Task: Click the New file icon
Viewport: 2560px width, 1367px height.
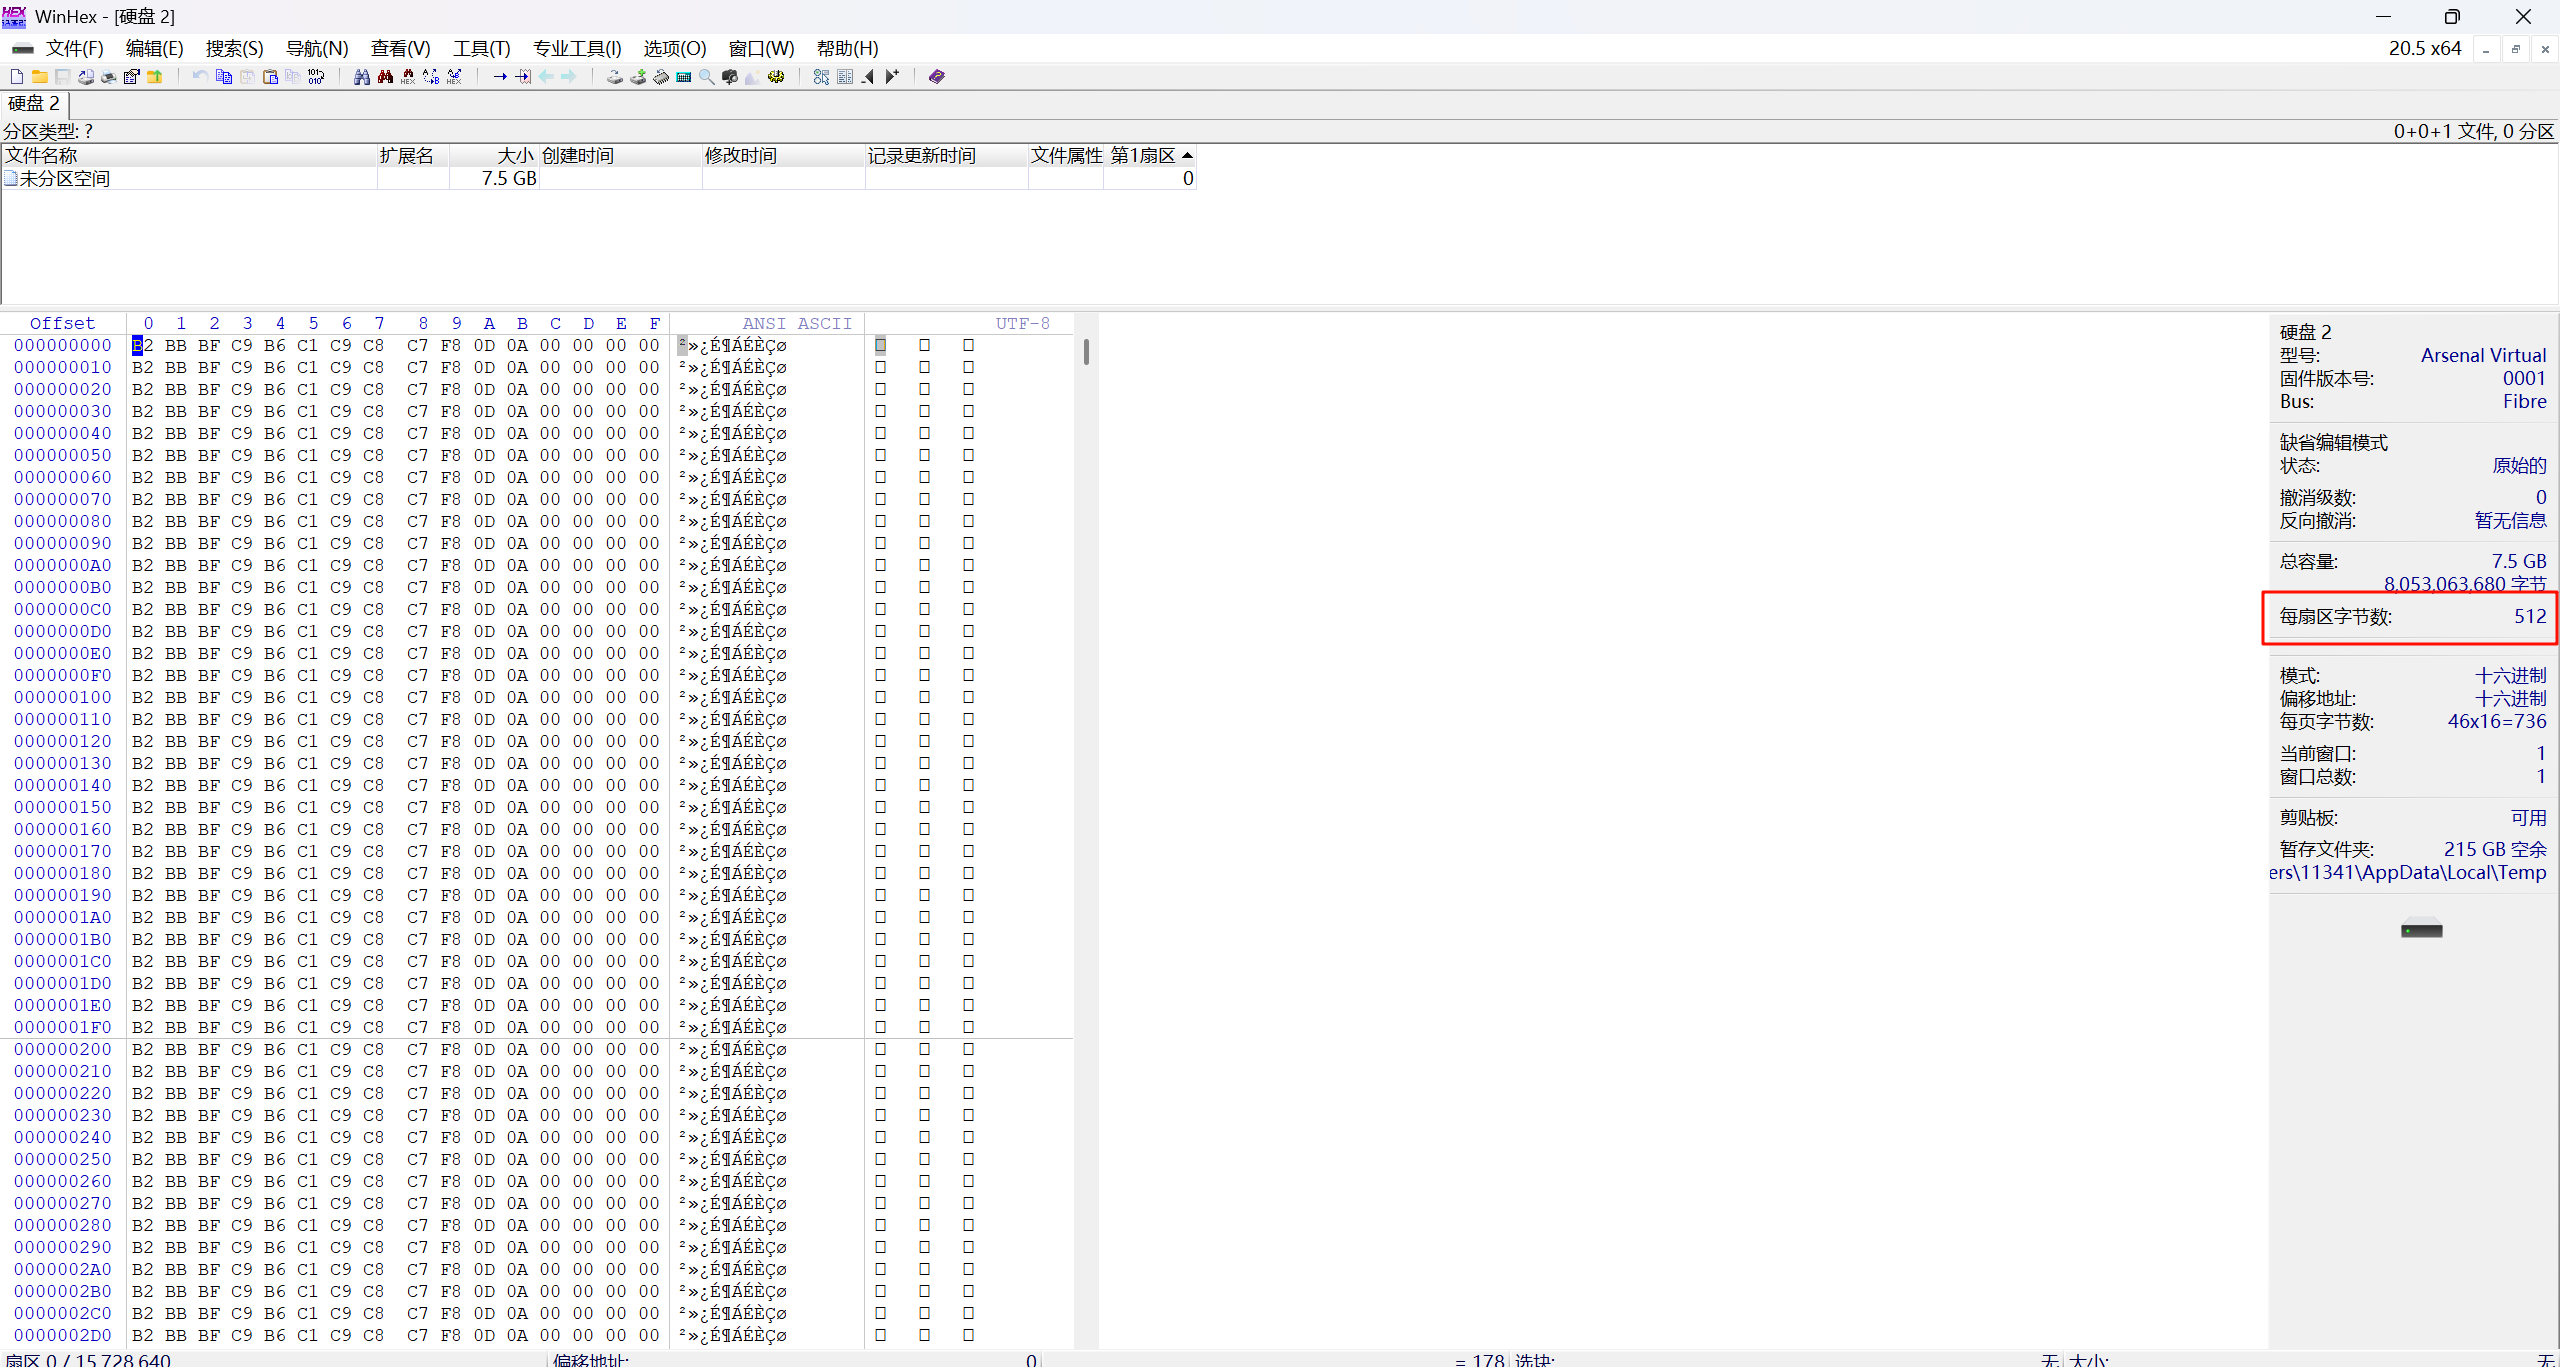Action: point(17,77)
